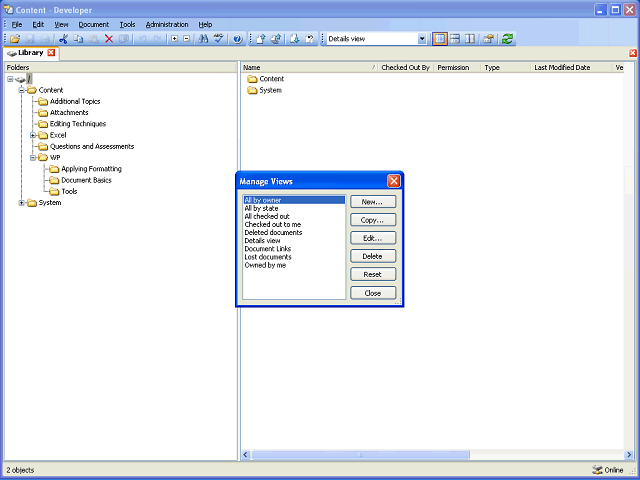Click the Edit... button
The width and height of the screenshot is (640, 480).
click(373, 238)
